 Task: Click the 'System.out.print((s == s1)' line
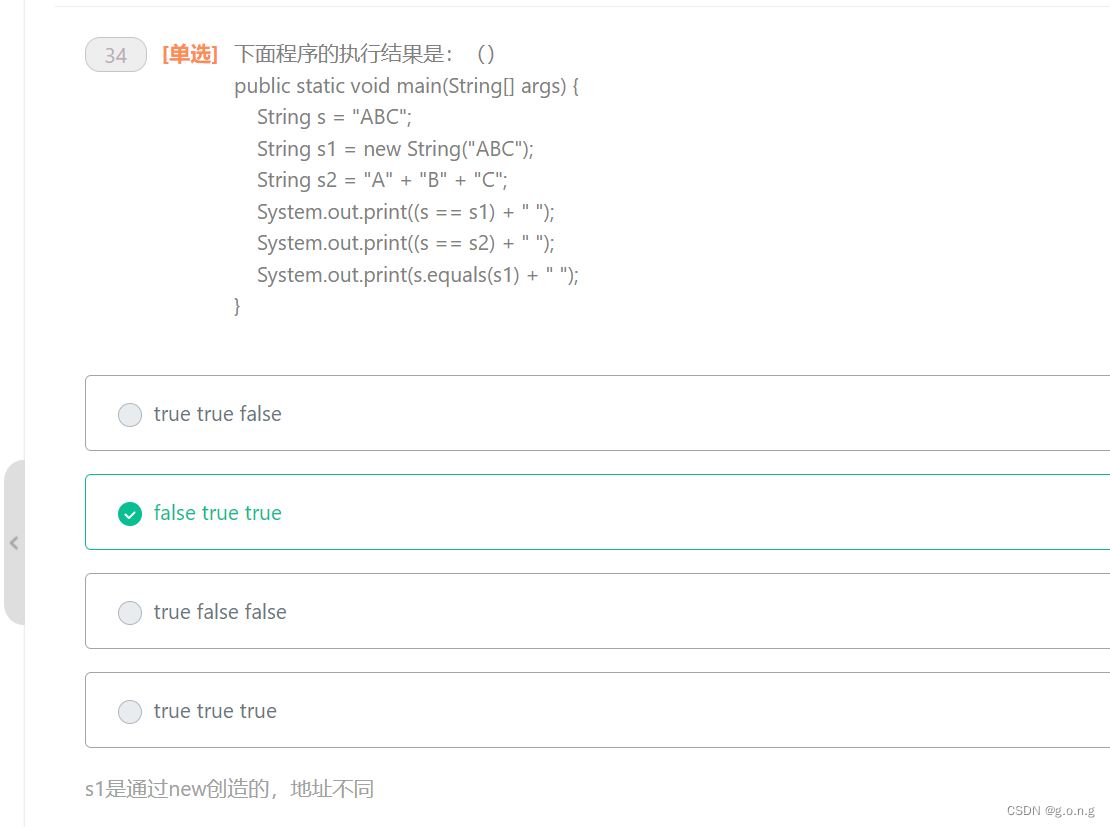coord(405,212)
